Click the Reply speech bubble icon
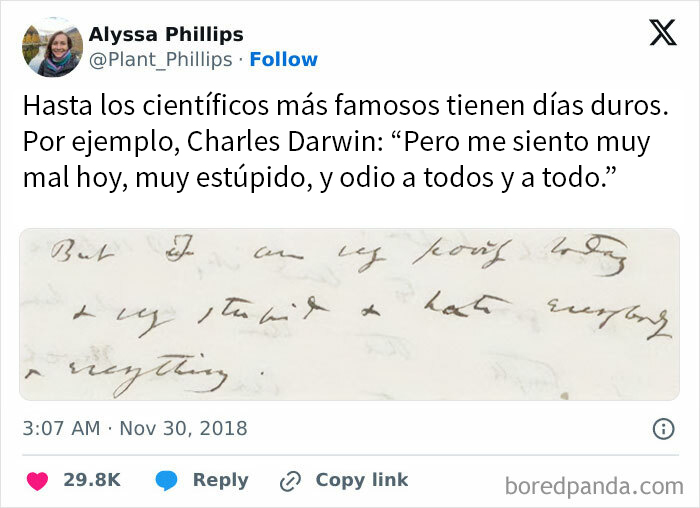The height and width of the screenshot is (508, 700). pos(167,481)
